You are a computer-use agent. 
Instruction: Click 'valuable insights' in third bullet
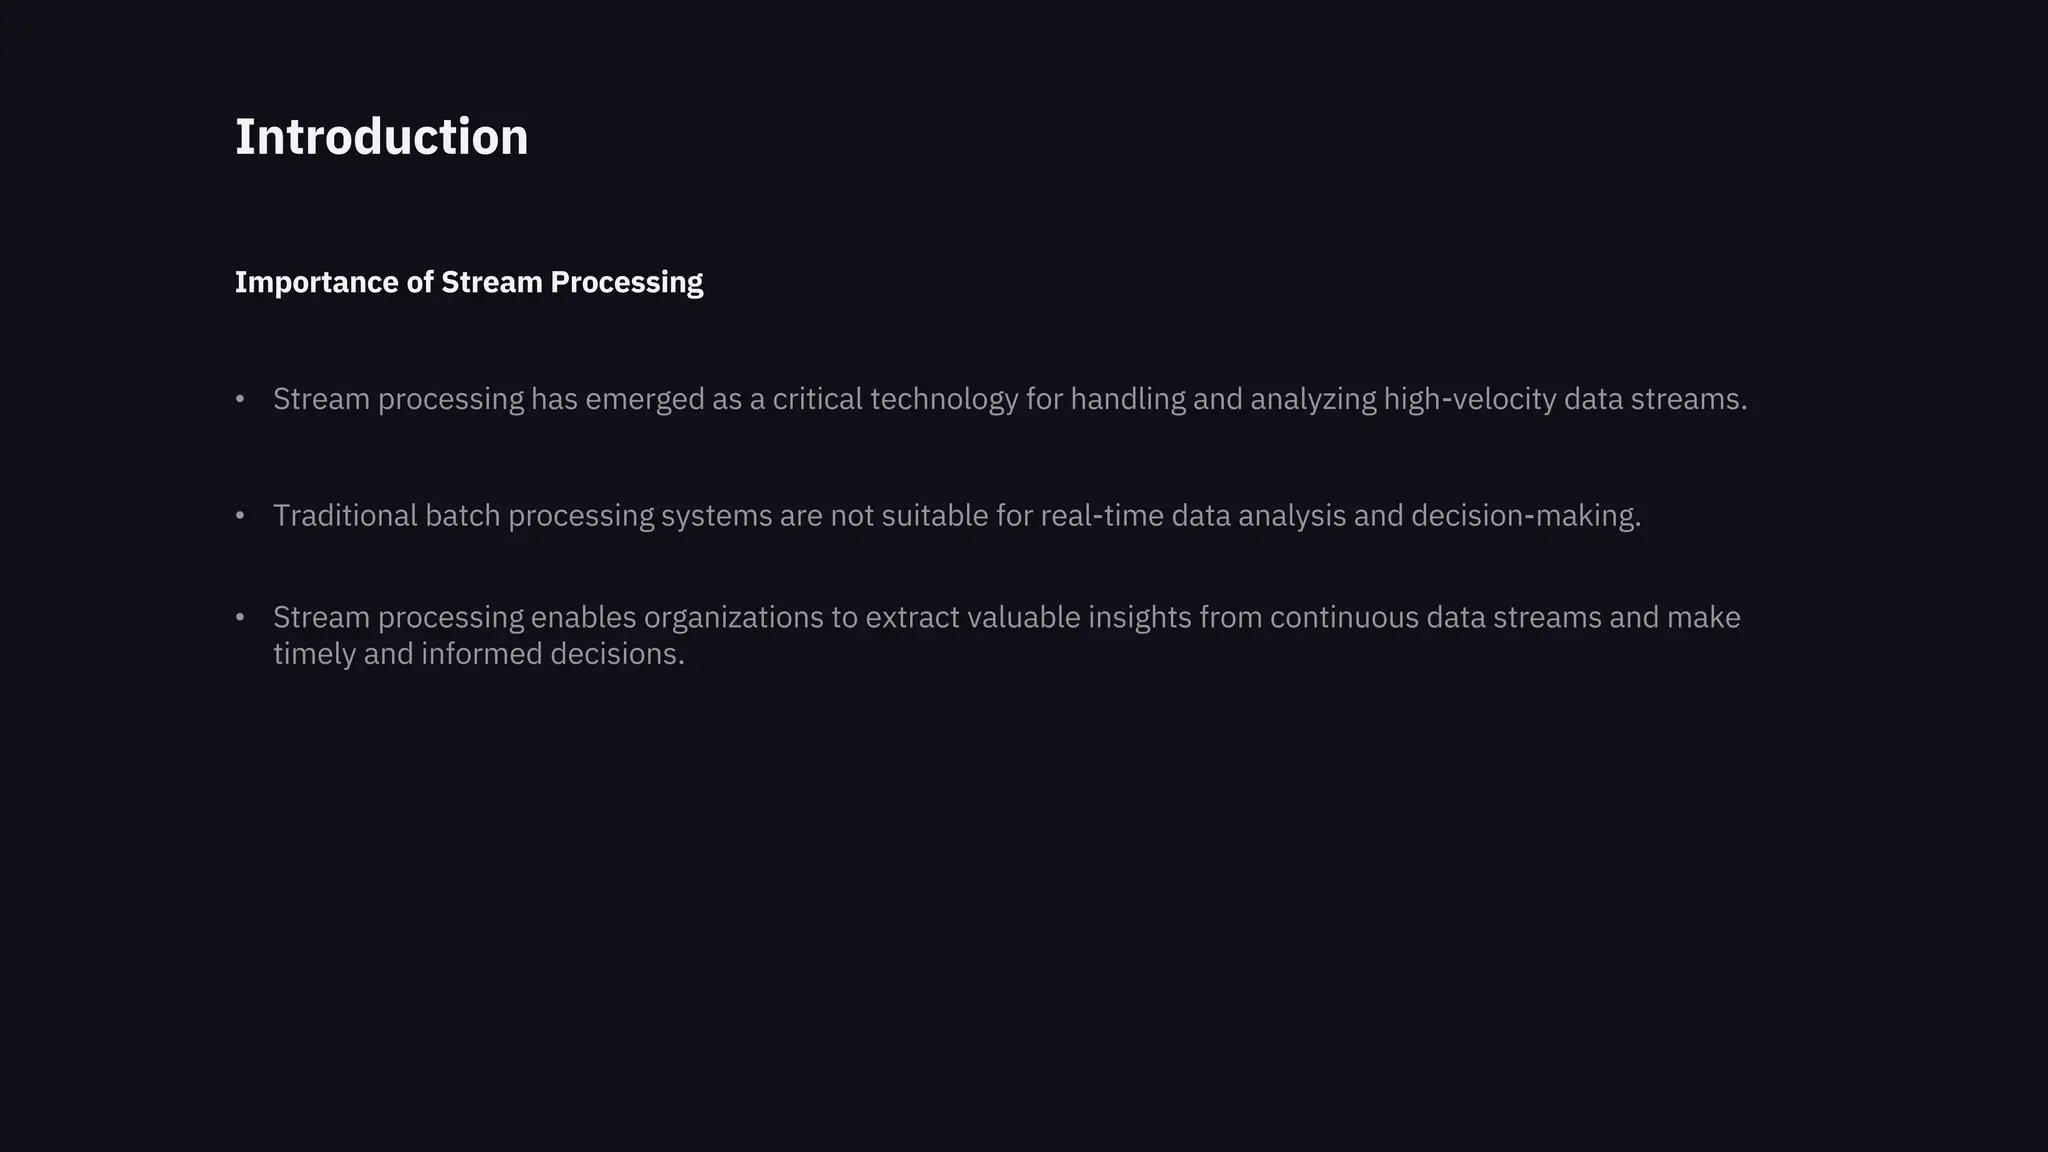point(1079,617)
